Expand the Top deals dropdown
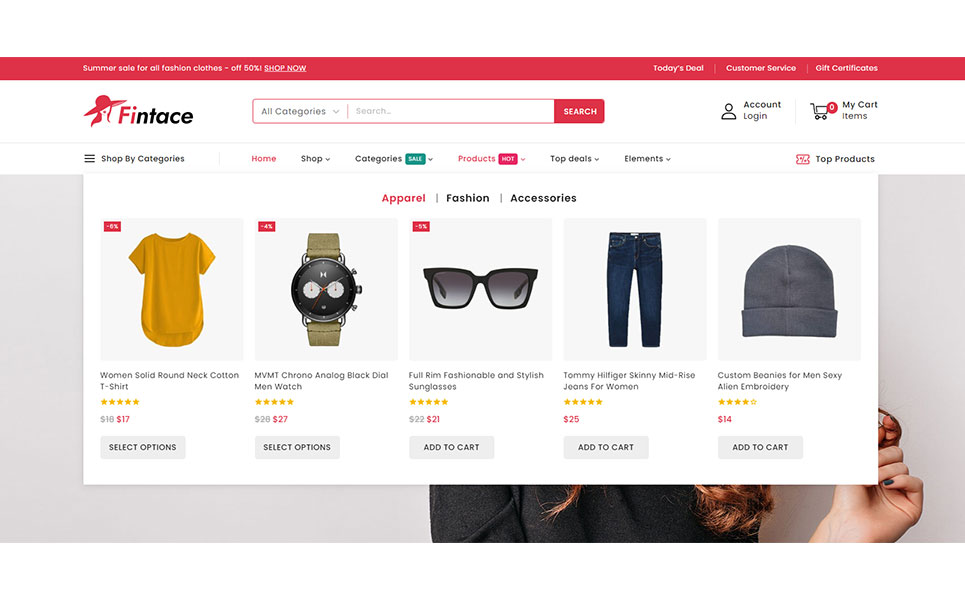Screen dimensions: 965x600 click(x=574, y=159)
